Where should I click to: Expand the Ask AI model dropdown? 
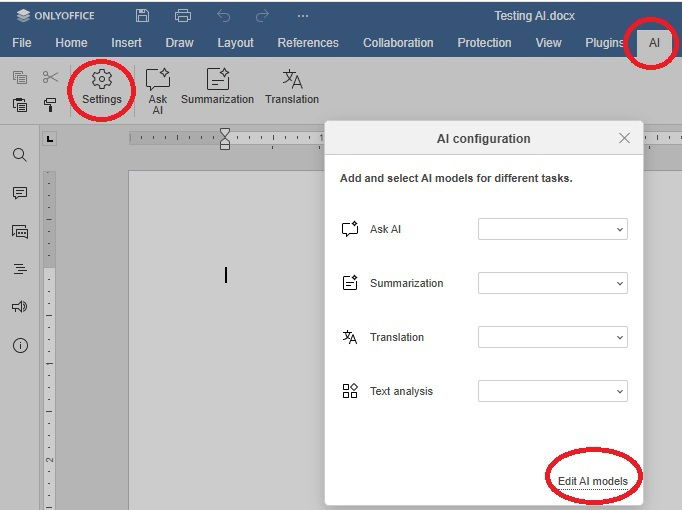552,229
